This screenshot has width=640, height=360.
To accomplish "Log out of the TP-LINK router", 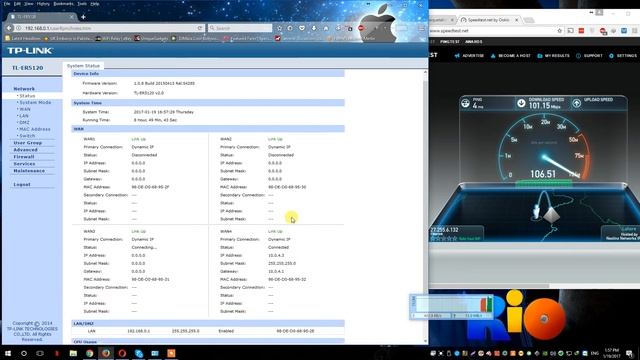I will (x=22, y=184).
